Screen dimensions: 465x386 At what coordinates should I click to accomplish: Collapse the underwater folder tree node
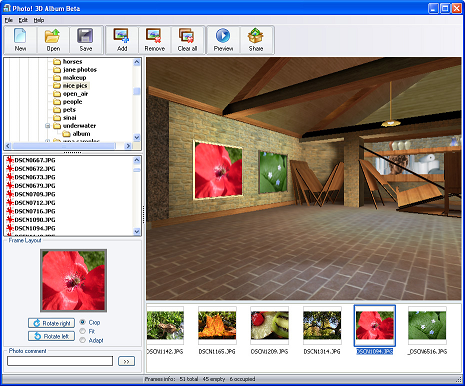48,126
